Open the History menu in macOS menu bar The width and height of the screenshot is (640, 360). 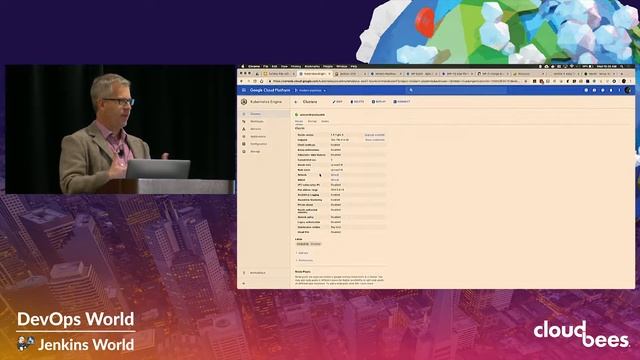[x=296, y=66]
